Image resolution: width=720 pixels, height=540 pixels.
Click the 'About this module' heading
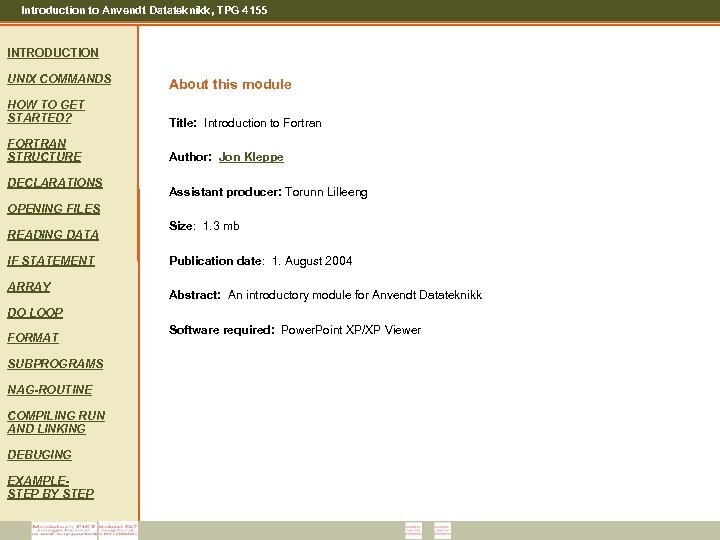coord(230,84)
